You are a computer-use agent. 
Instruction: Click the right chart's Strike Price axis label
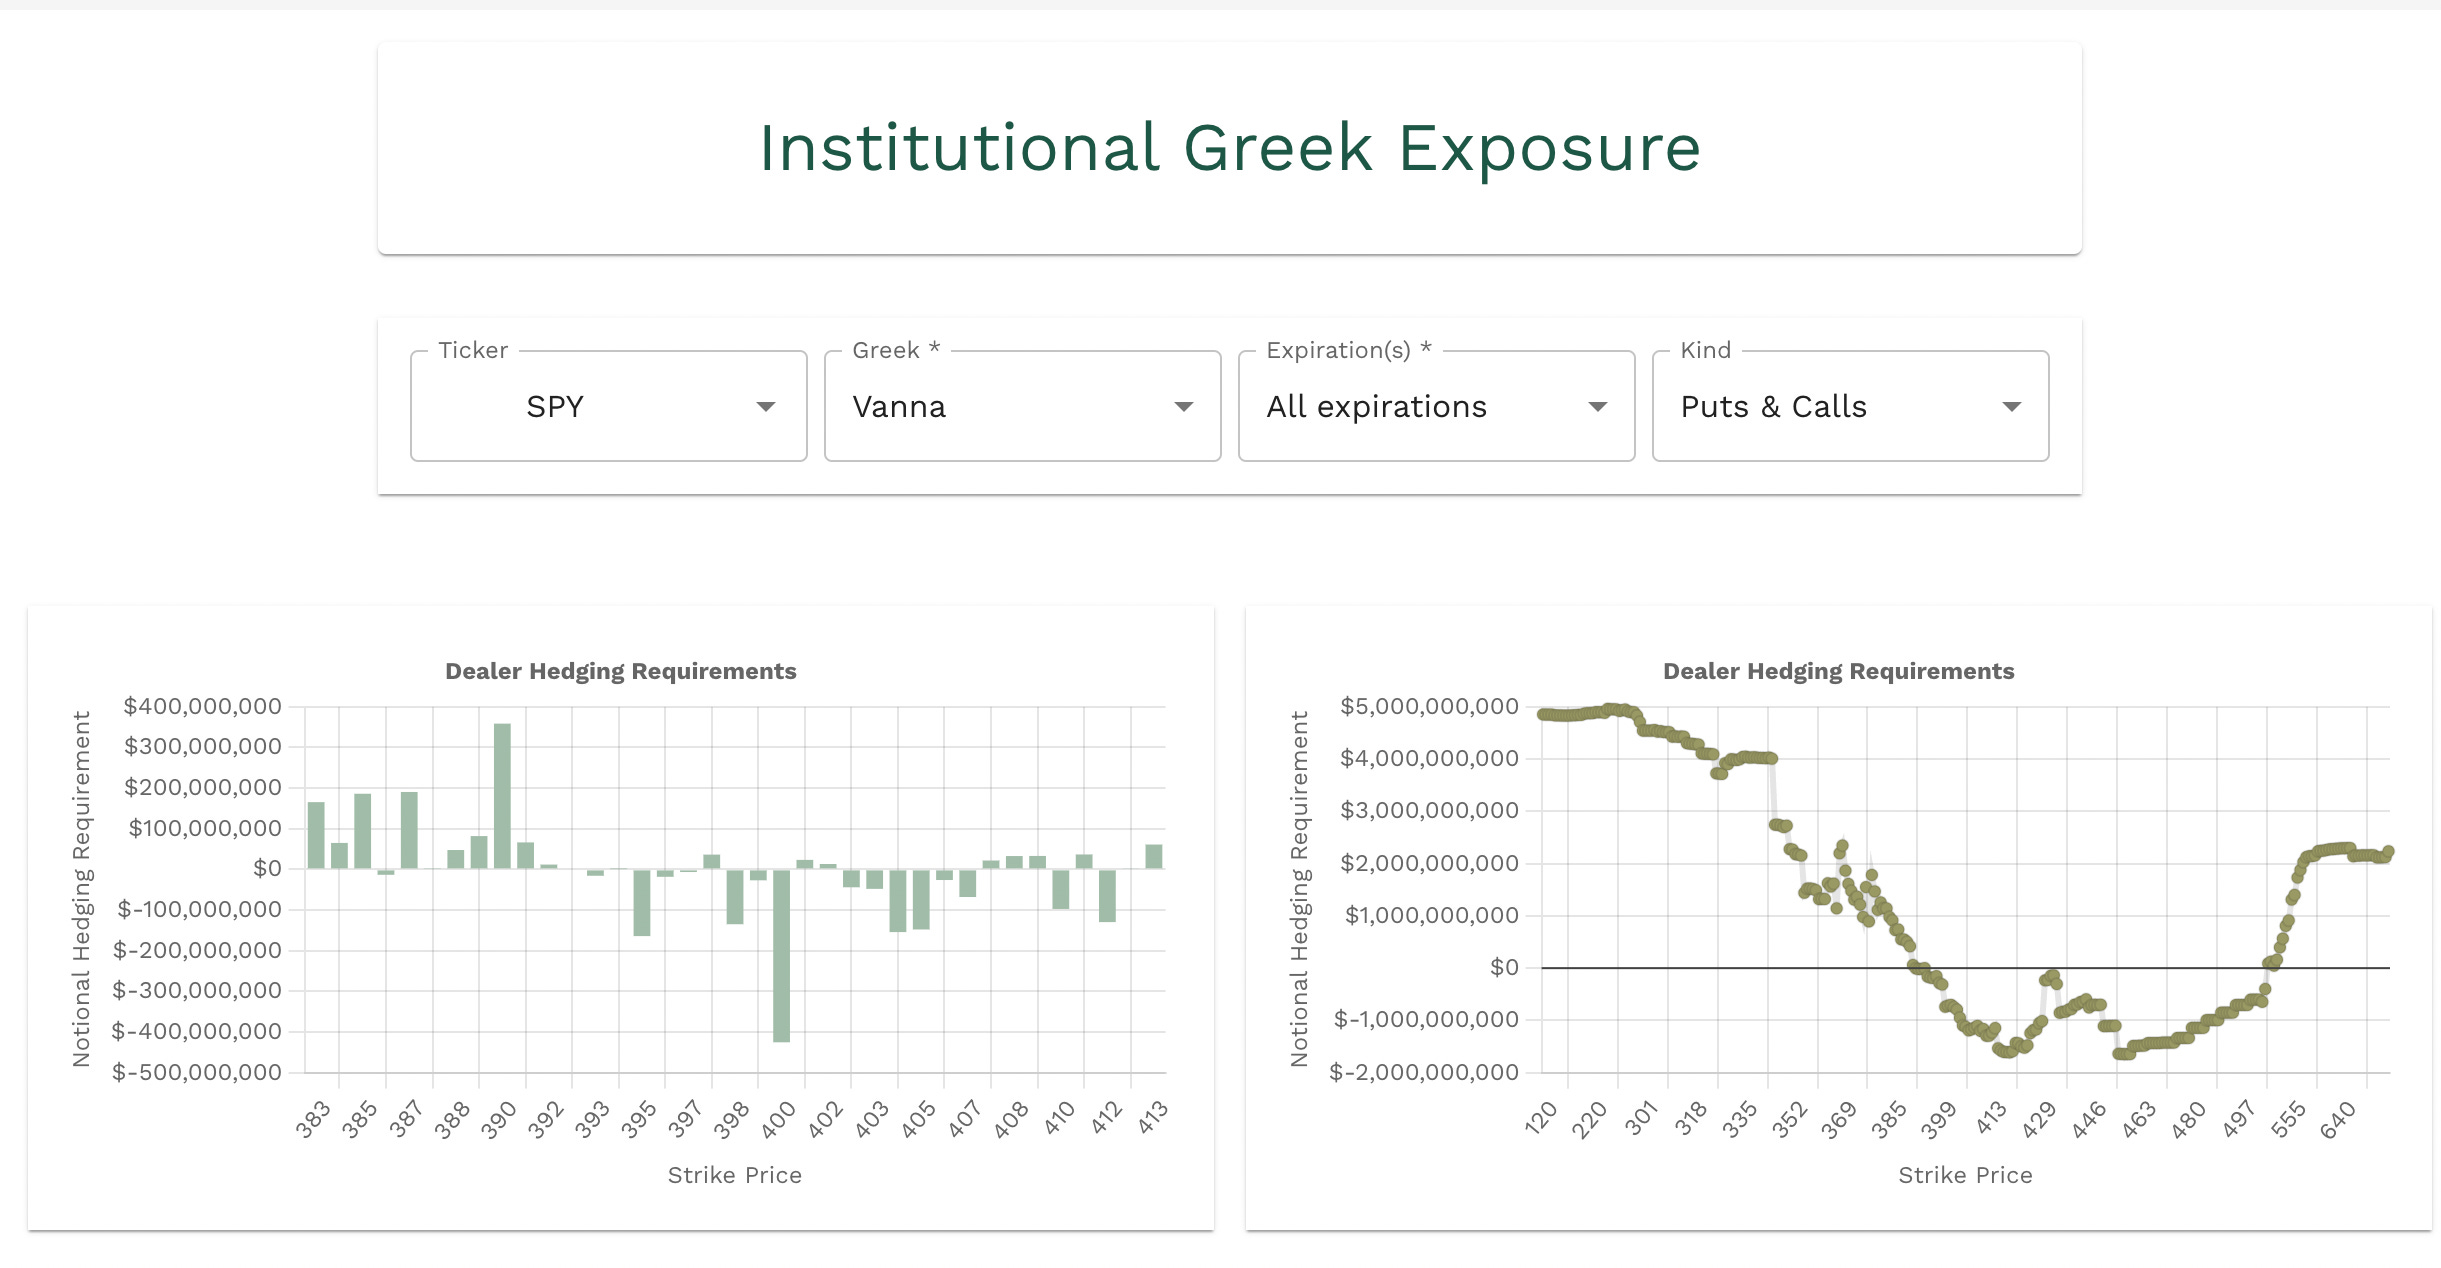point(1964,1175)
